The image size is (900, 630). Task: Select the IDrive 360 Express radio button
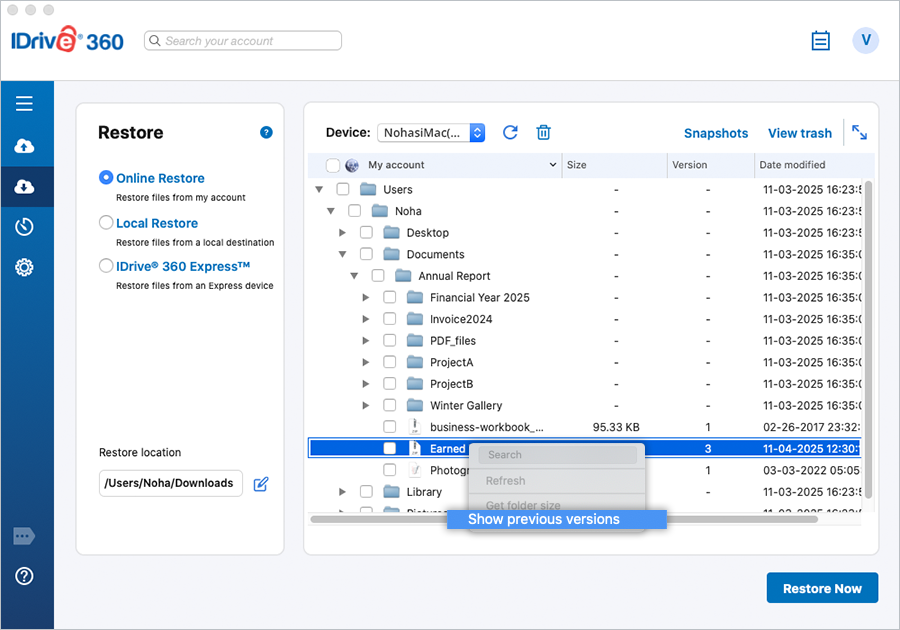point(106,266)
